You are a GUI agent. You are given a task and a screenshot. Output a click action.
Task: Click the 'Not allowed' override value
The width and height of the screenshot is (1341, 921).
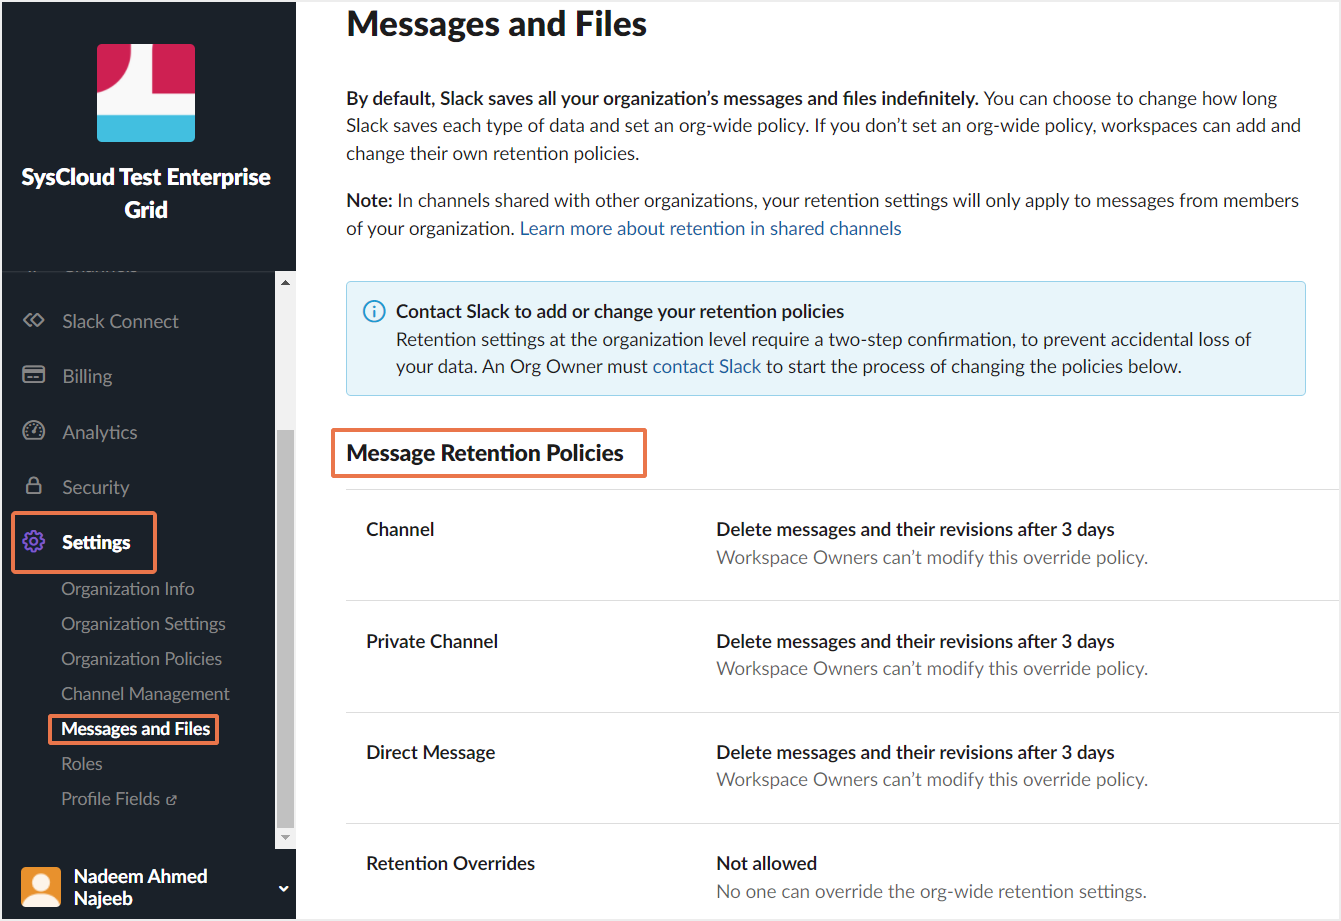click(767, 864)
